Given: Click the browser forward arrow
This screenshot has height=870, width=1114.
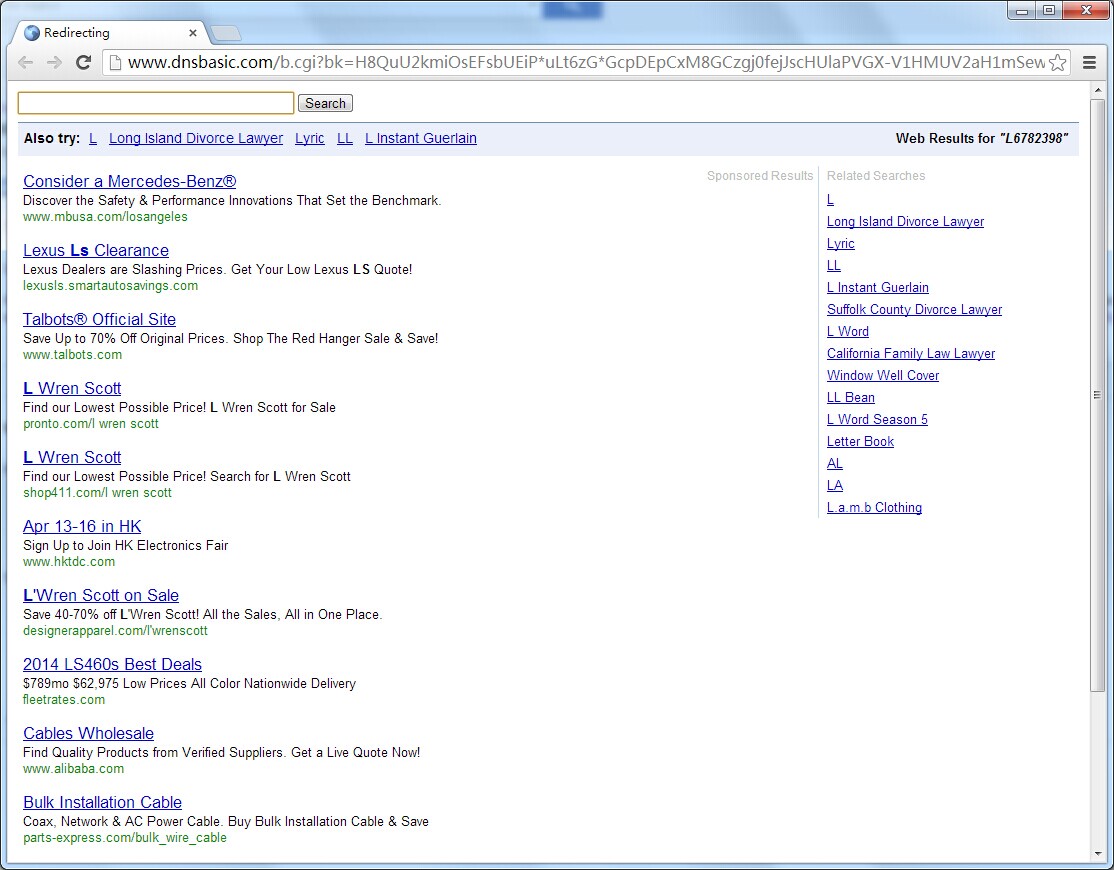Looking at the screenshot, I should [54, 62].
